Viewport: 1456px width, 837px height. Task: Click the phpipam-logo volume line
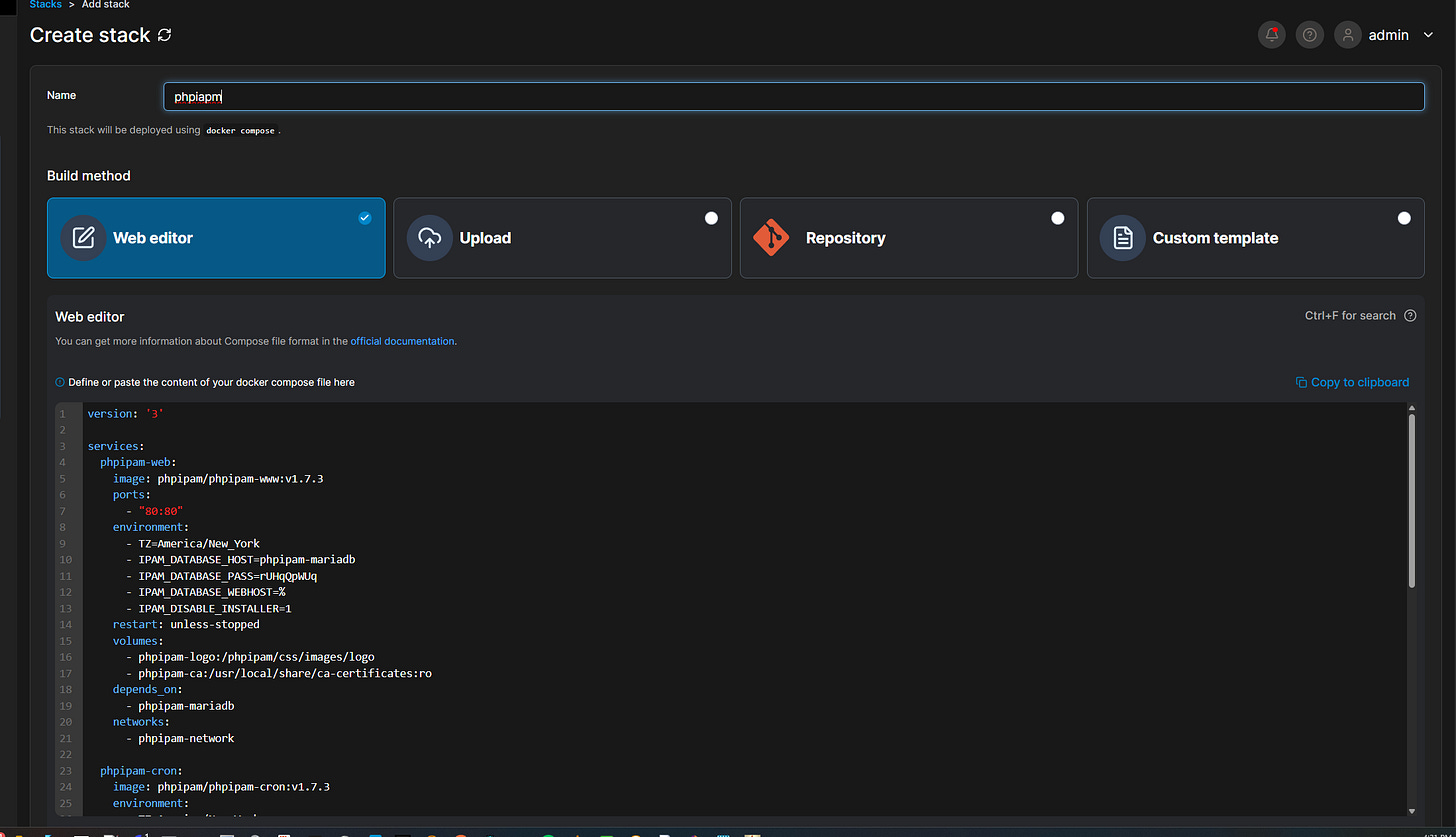click(250, 657)
